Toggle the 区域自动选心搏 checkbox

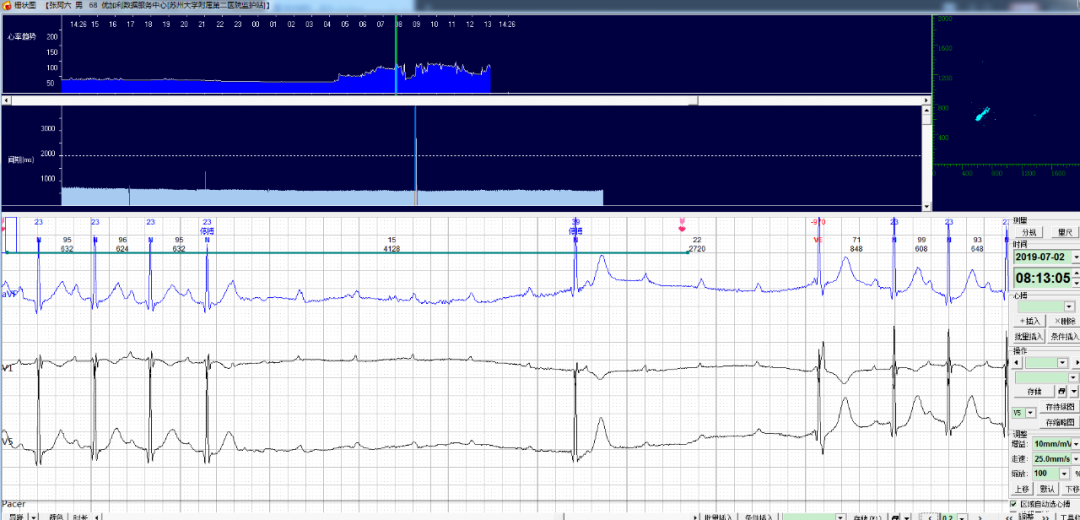[1014, 504]
